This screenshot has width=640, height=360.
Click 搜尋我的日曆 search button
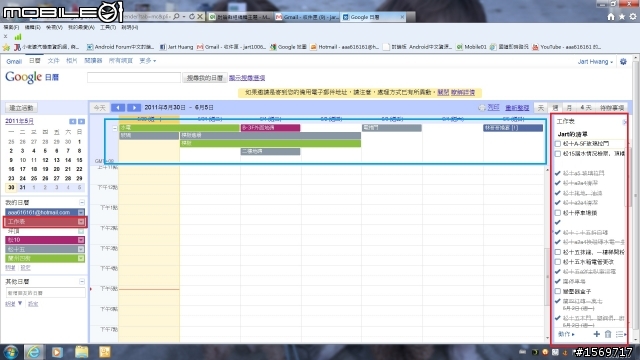tap(204, 78)
